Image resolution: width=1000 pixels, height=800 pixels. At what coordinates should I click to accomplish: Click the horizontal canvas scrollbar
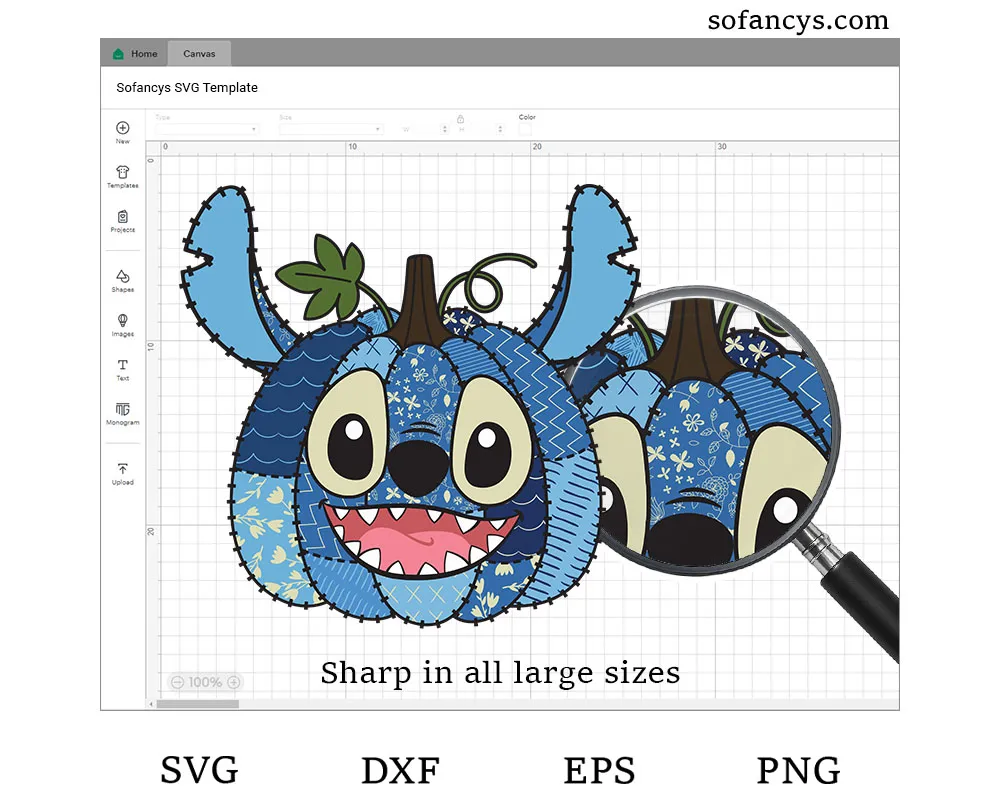(198, 704)
